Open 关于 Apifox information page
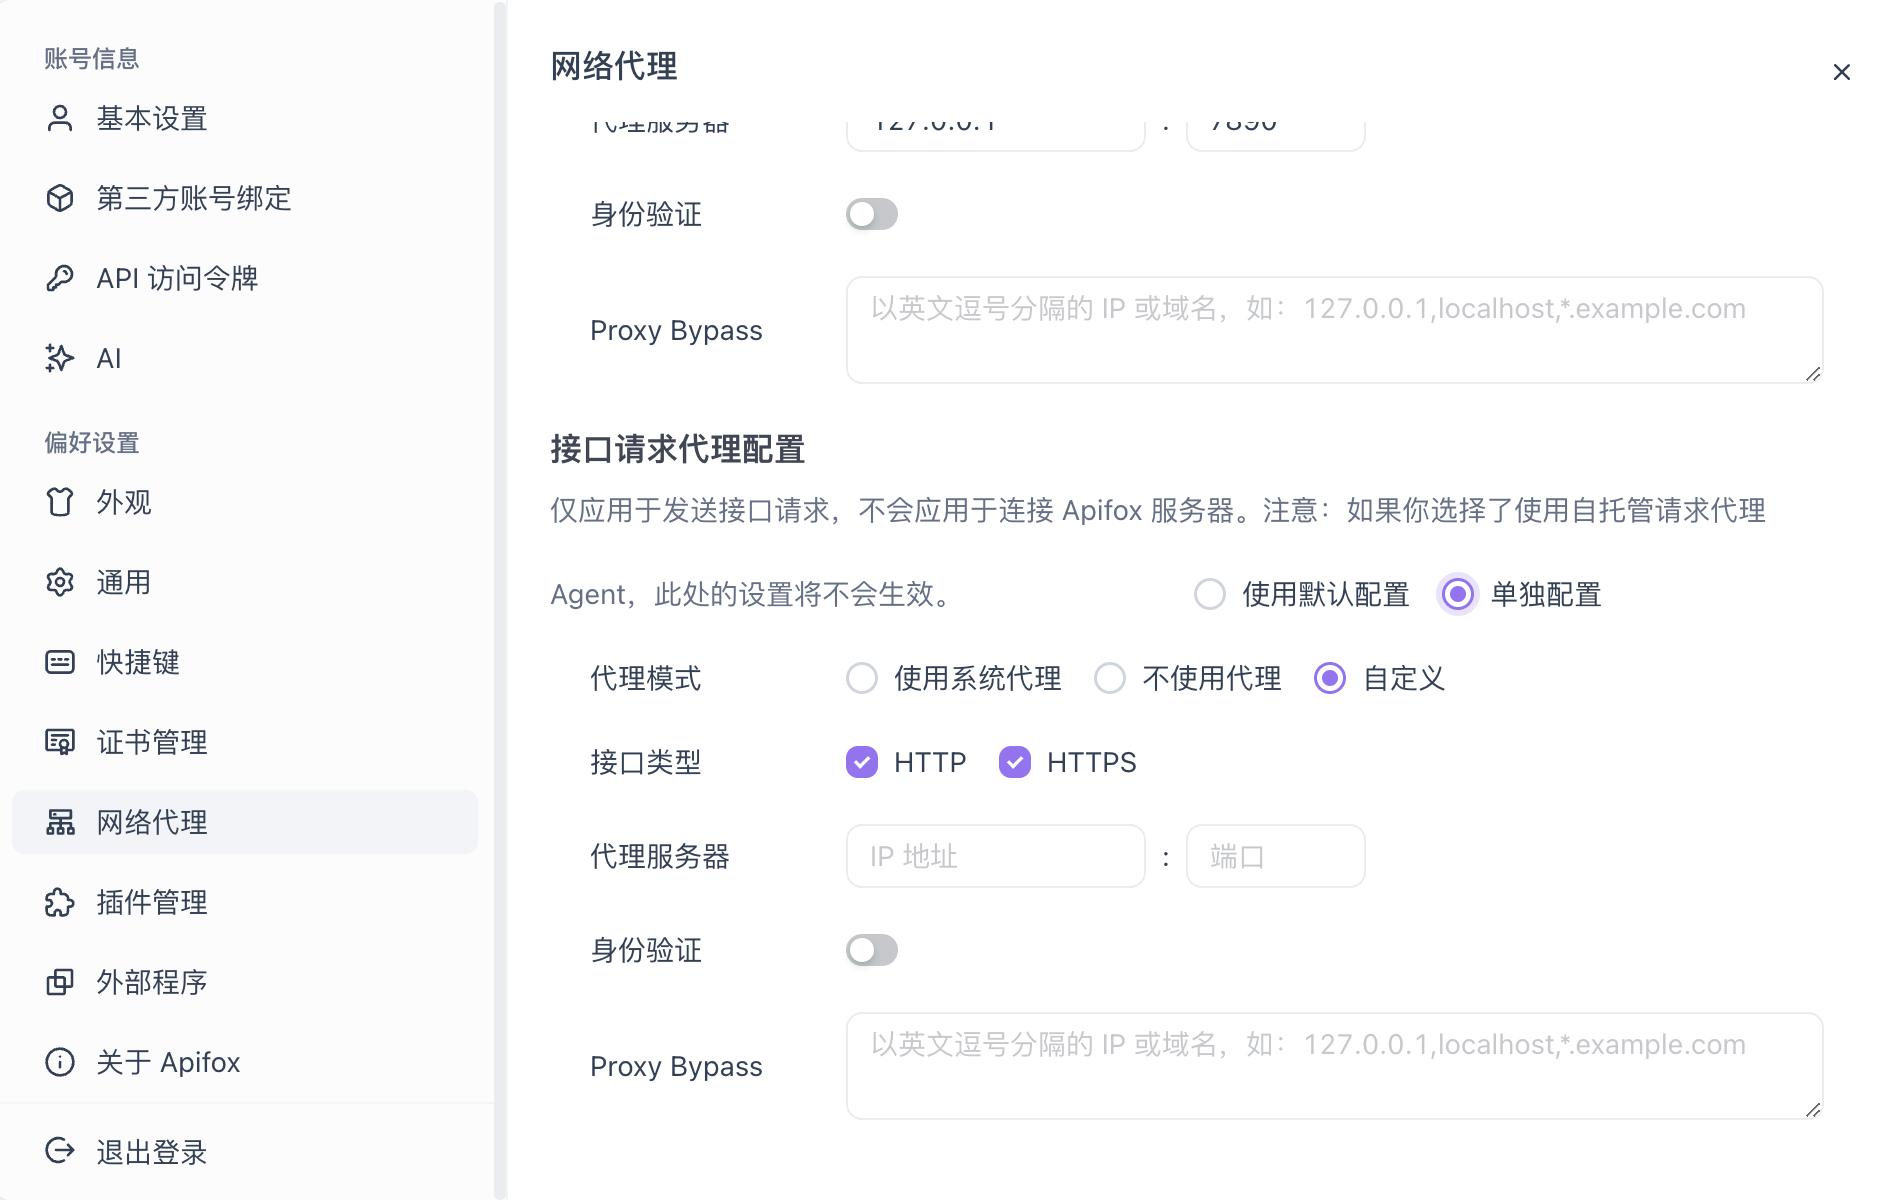The width and height of the screenshot is (1900, 1200). coord(167,1062)
